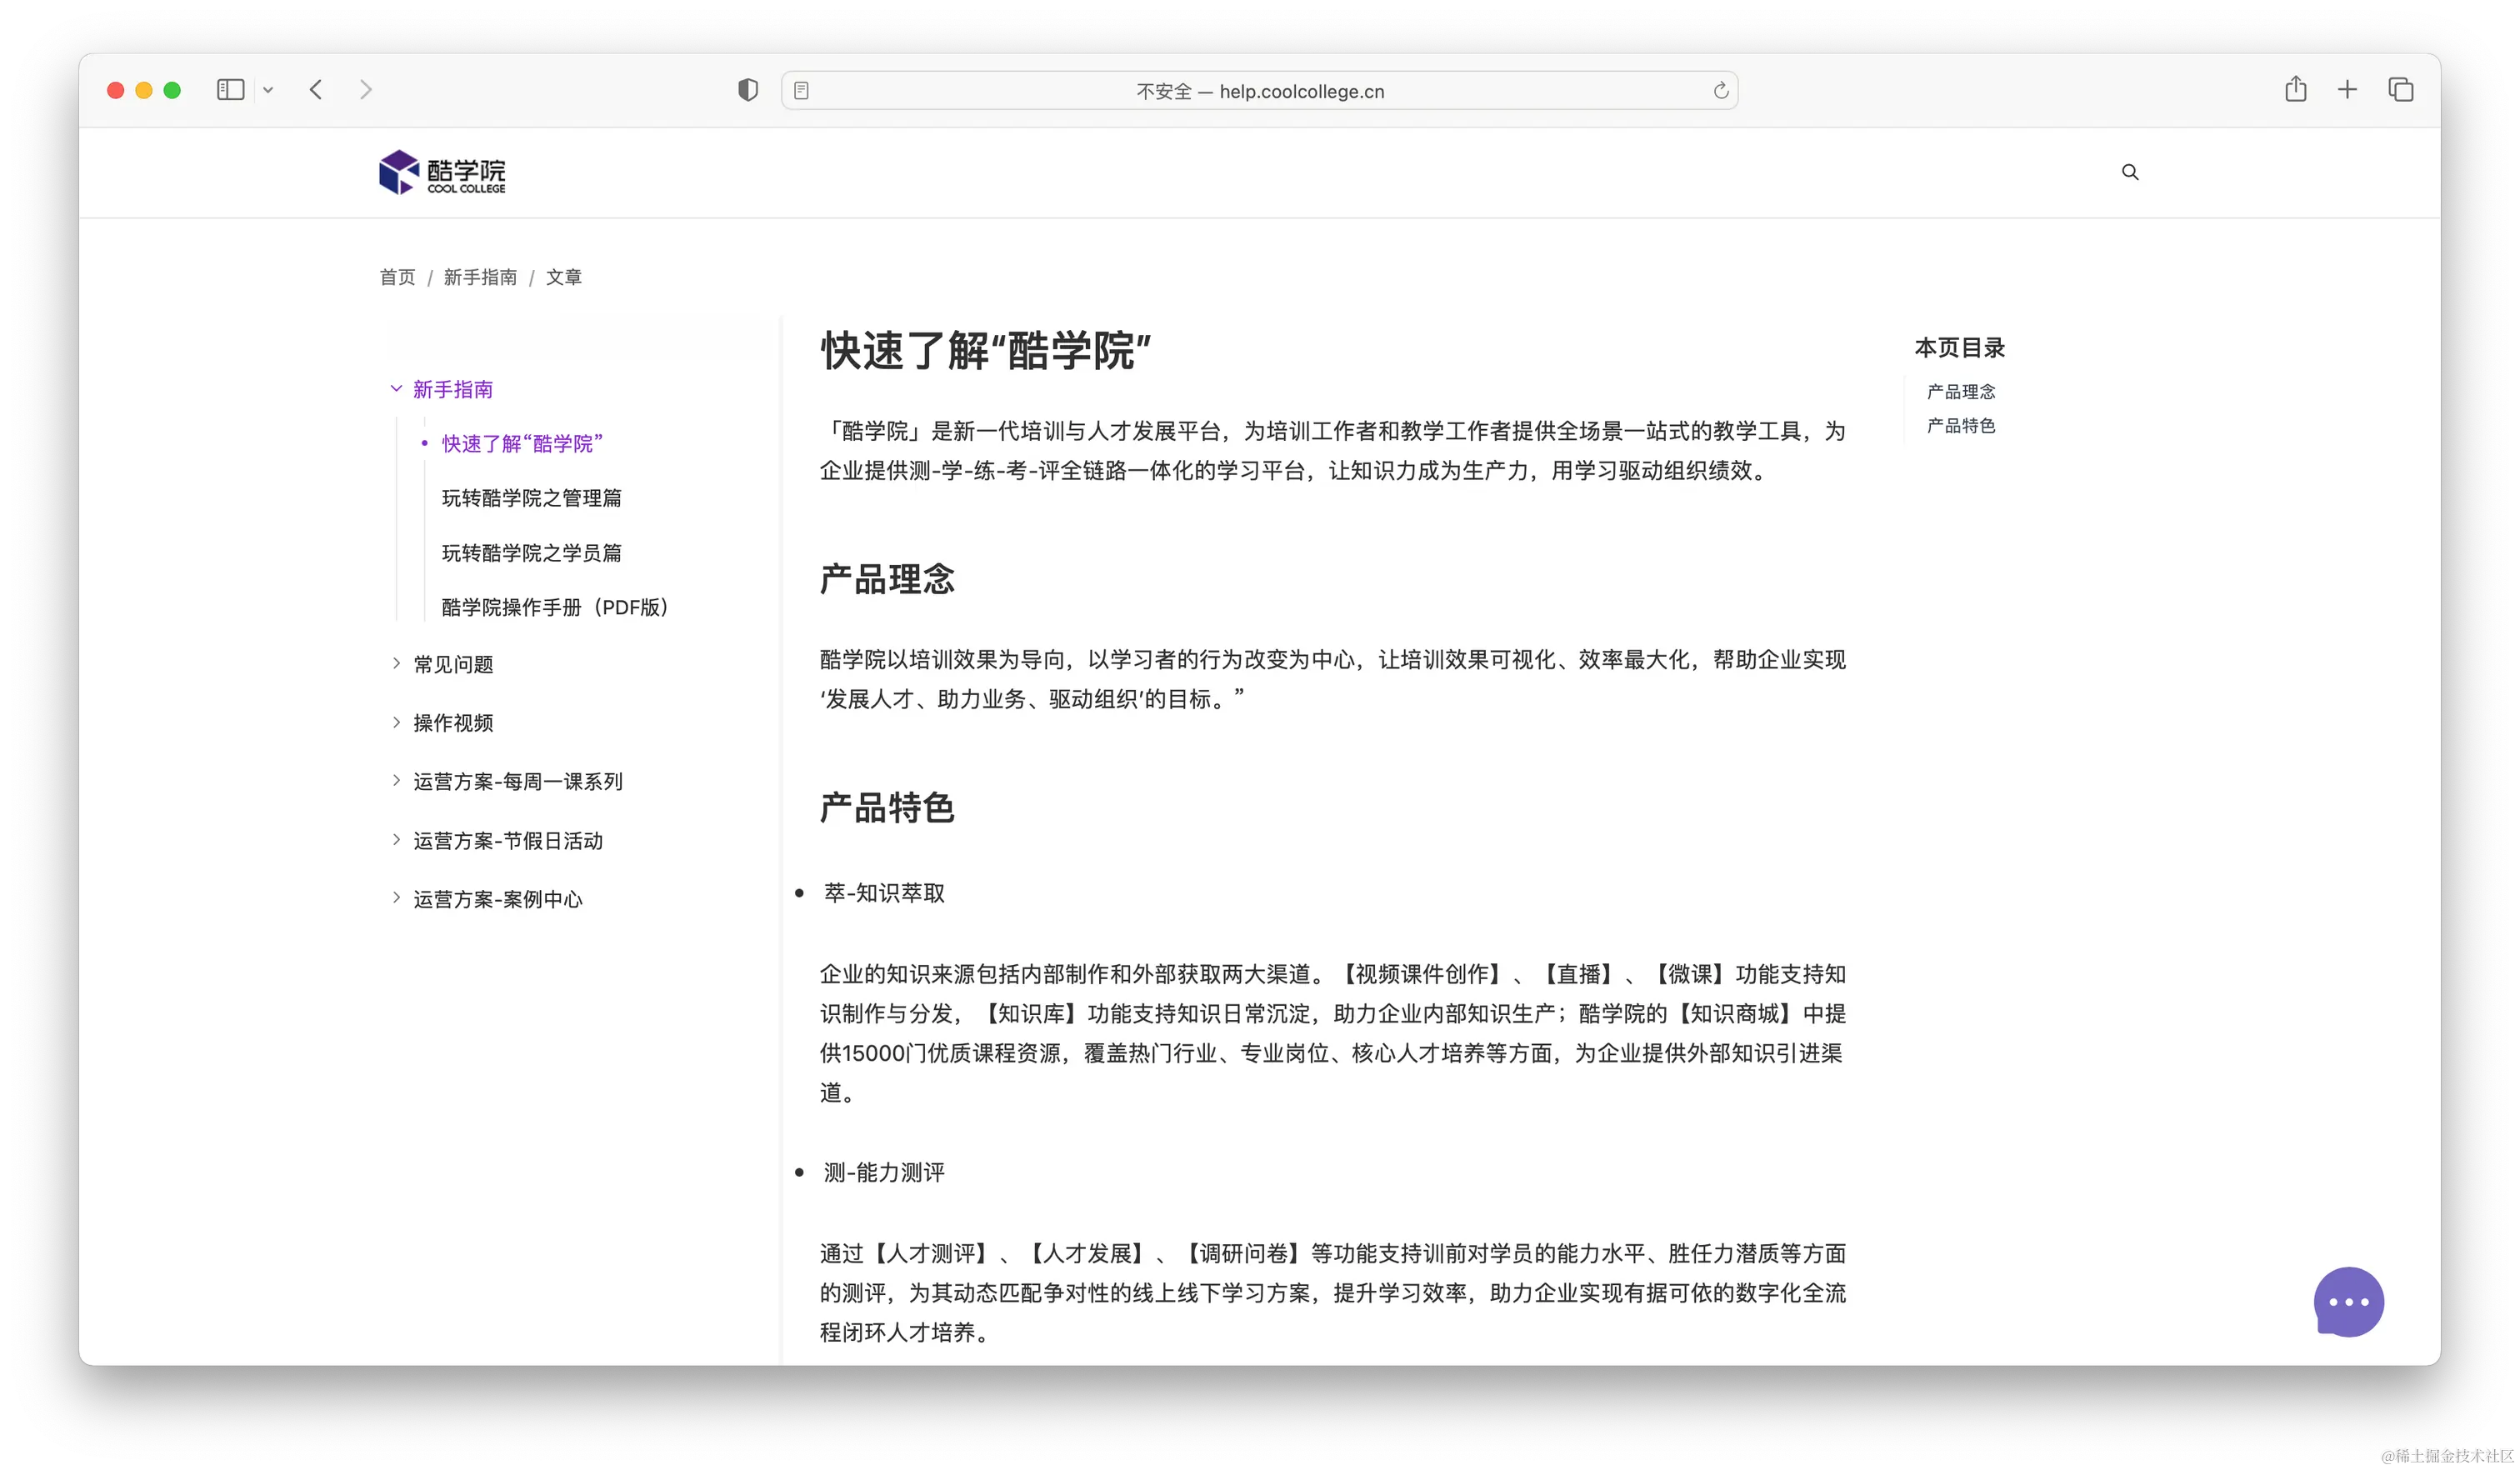Click 首页 in the breadcrumb
The image size is (2520, 1470).
point(397,277)
